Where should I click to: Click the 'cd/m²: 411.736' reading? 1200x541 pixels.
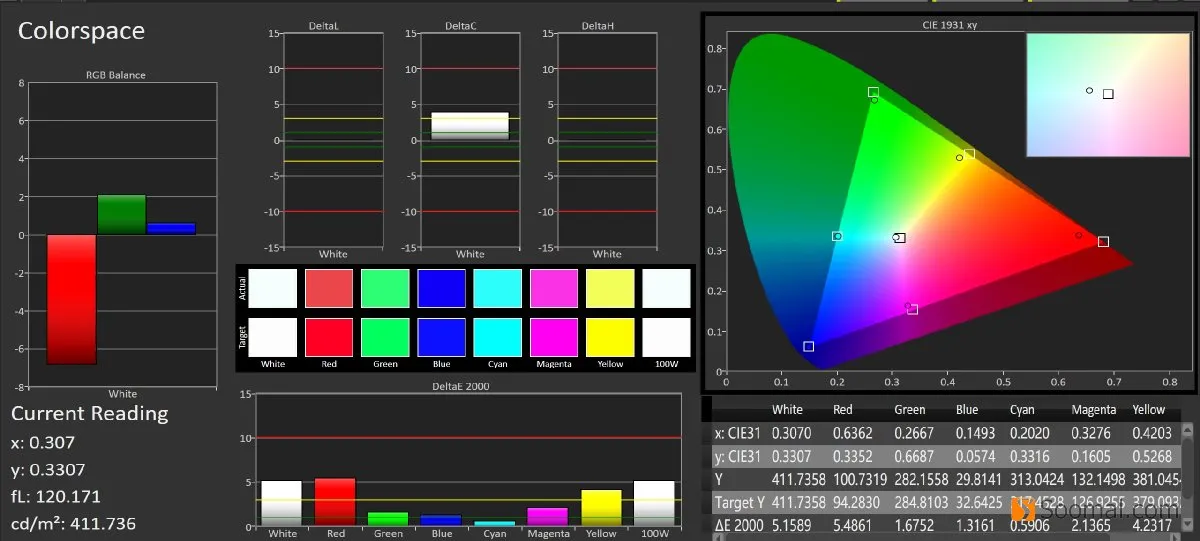(74, 523)
